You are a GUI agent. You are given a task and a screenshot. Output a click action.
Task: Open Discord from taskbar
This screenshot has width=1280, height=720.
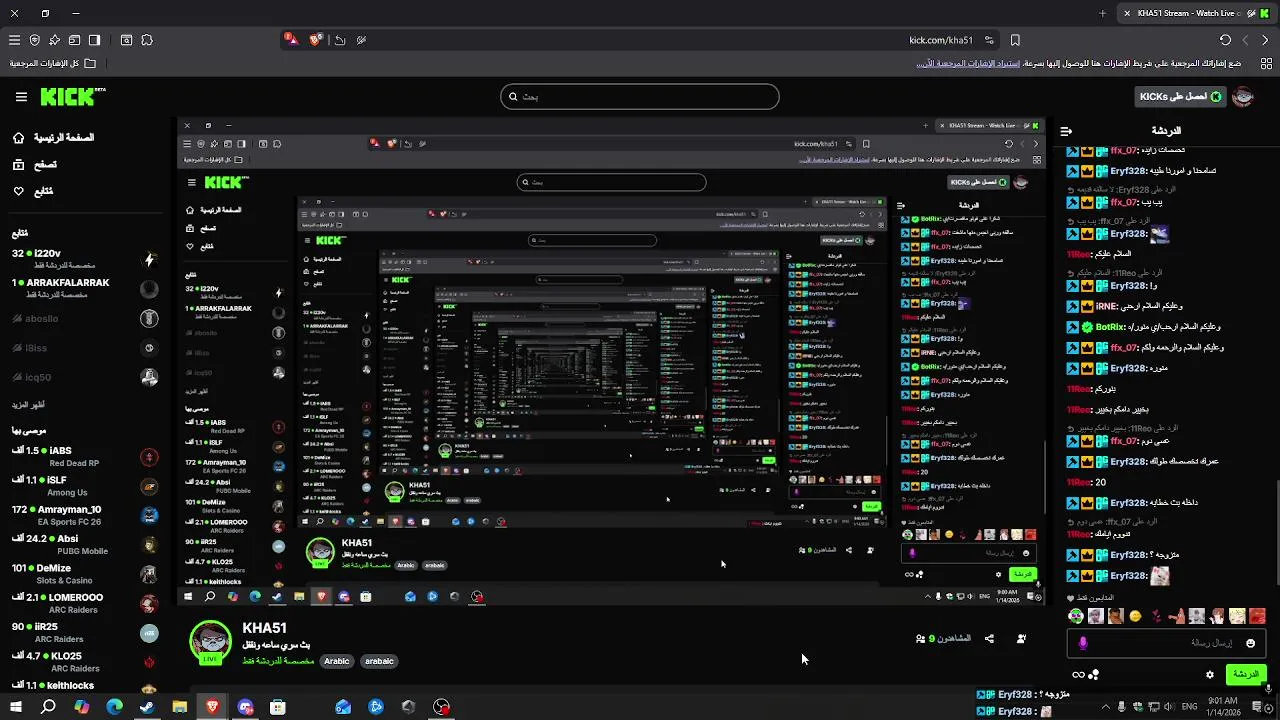[x=245, y=707]
